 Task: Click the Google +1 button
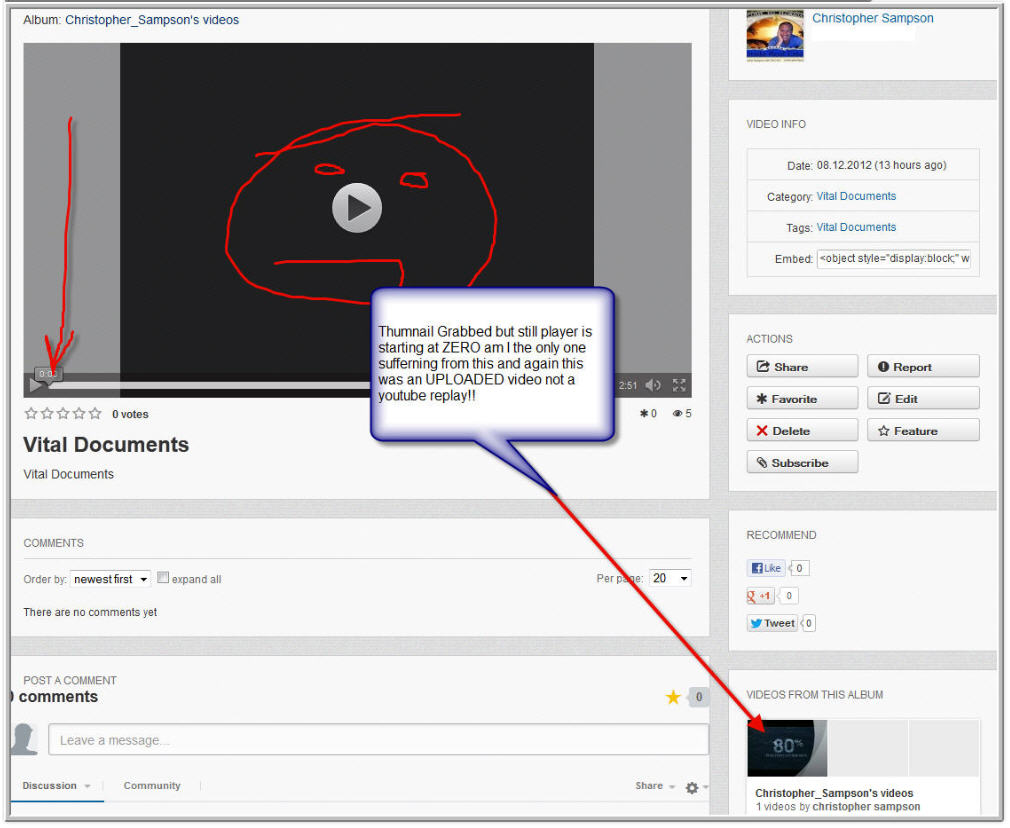[x=760, y=596]
